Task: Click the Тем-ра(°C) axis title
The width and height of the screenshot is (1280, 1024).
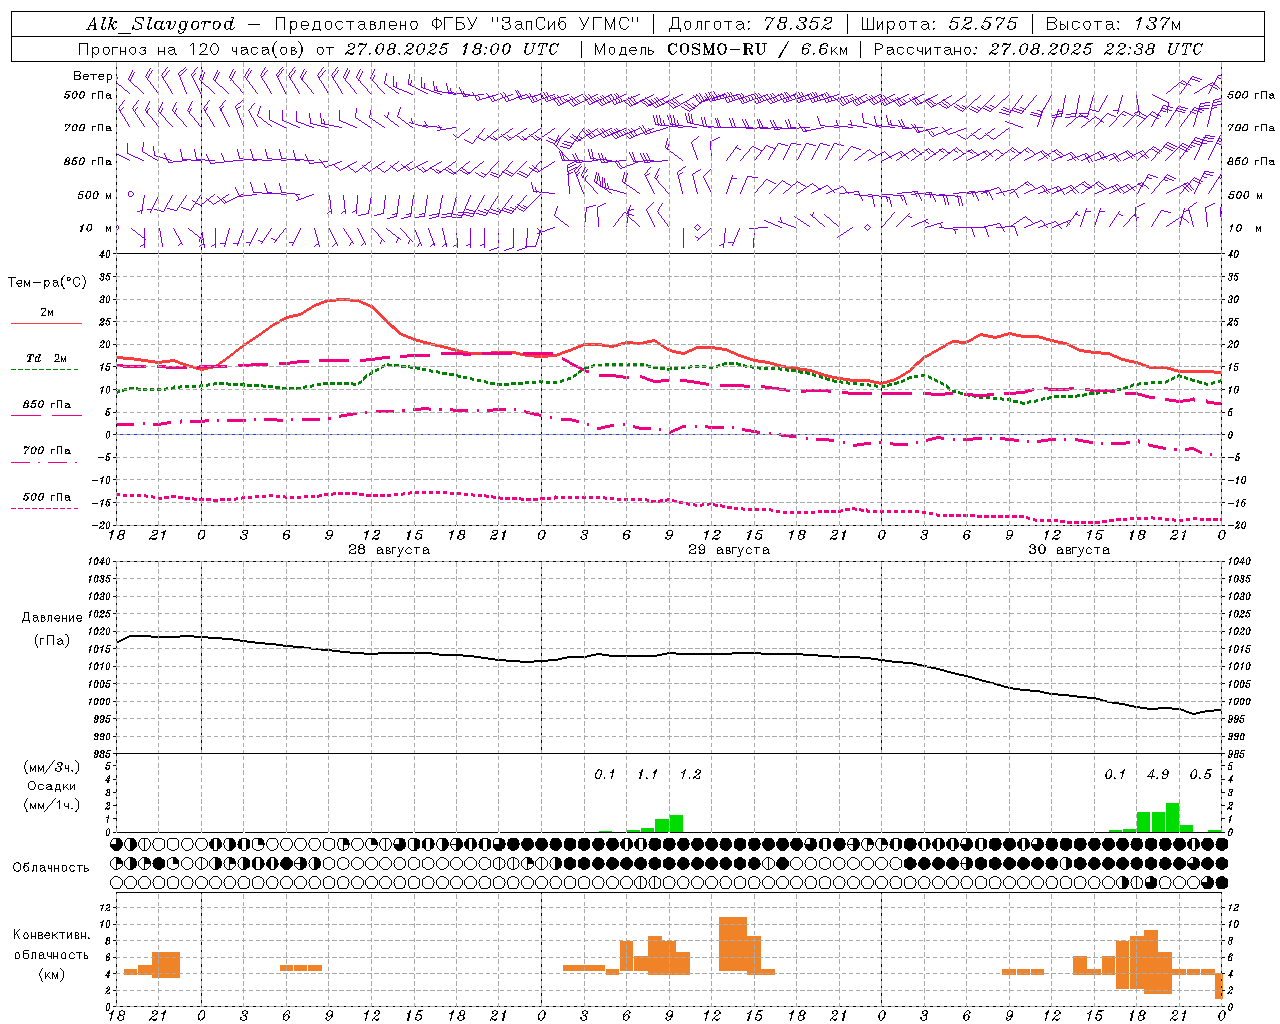Action: pyautogui.click(x=47, y=283)
